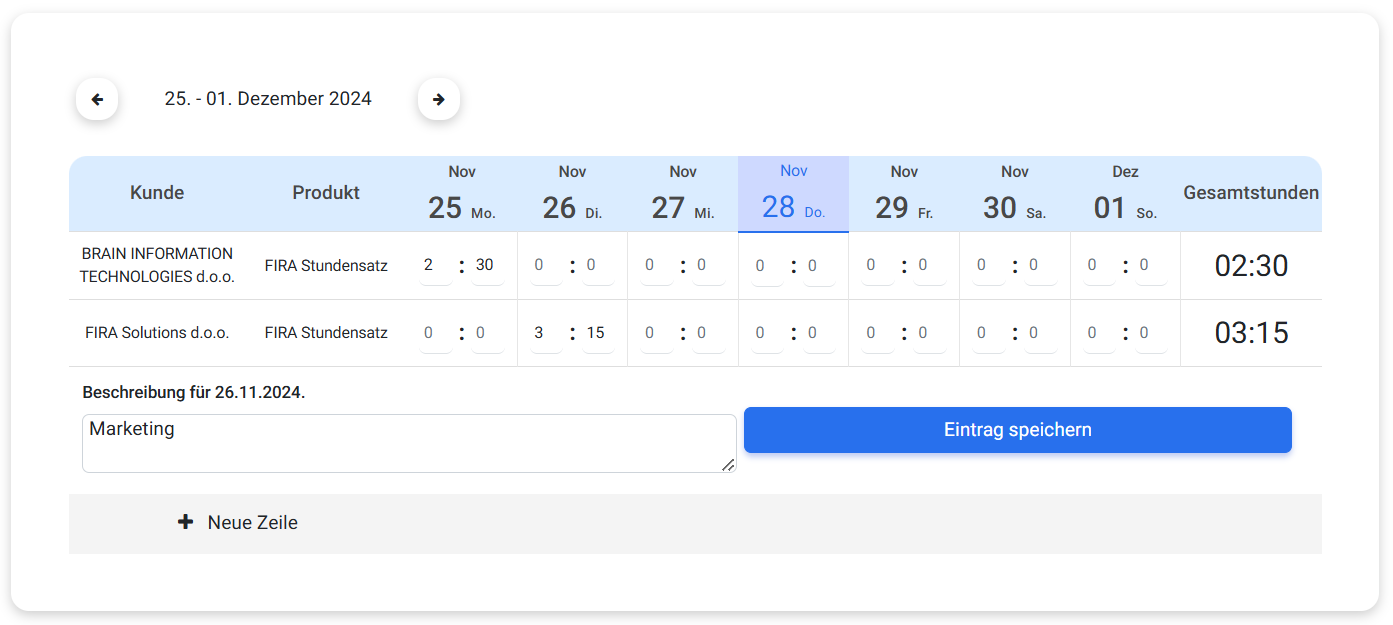Edit BRAIN INFORMATION Monday minutes field showing 30
1393x625 pixels.
coord(487,265)
